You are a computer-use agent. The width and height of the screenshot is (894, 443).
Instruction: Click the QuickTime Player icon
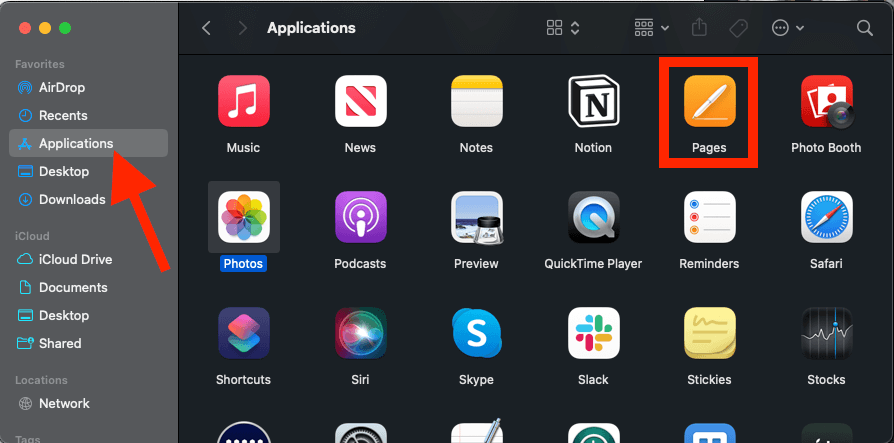593,217
